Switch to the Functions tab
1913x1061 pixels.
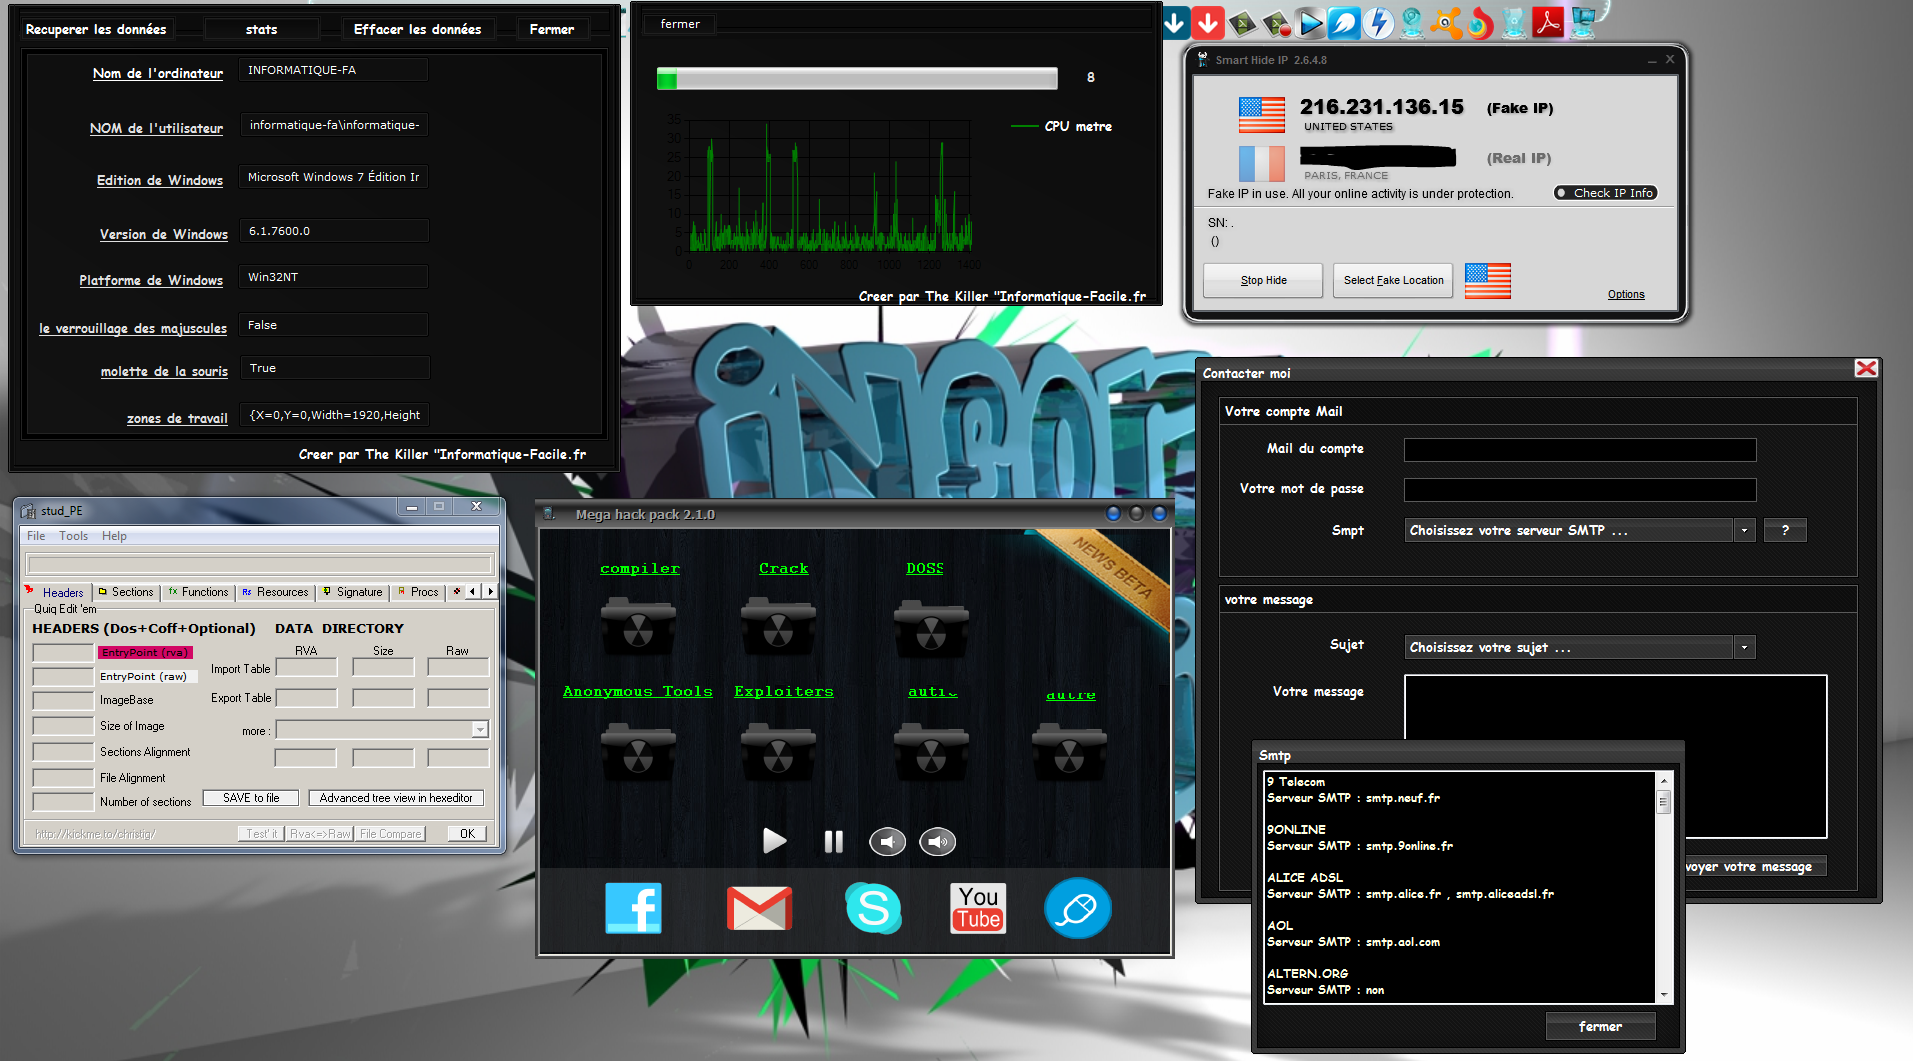pyautogui.click(x=199, y=592)
